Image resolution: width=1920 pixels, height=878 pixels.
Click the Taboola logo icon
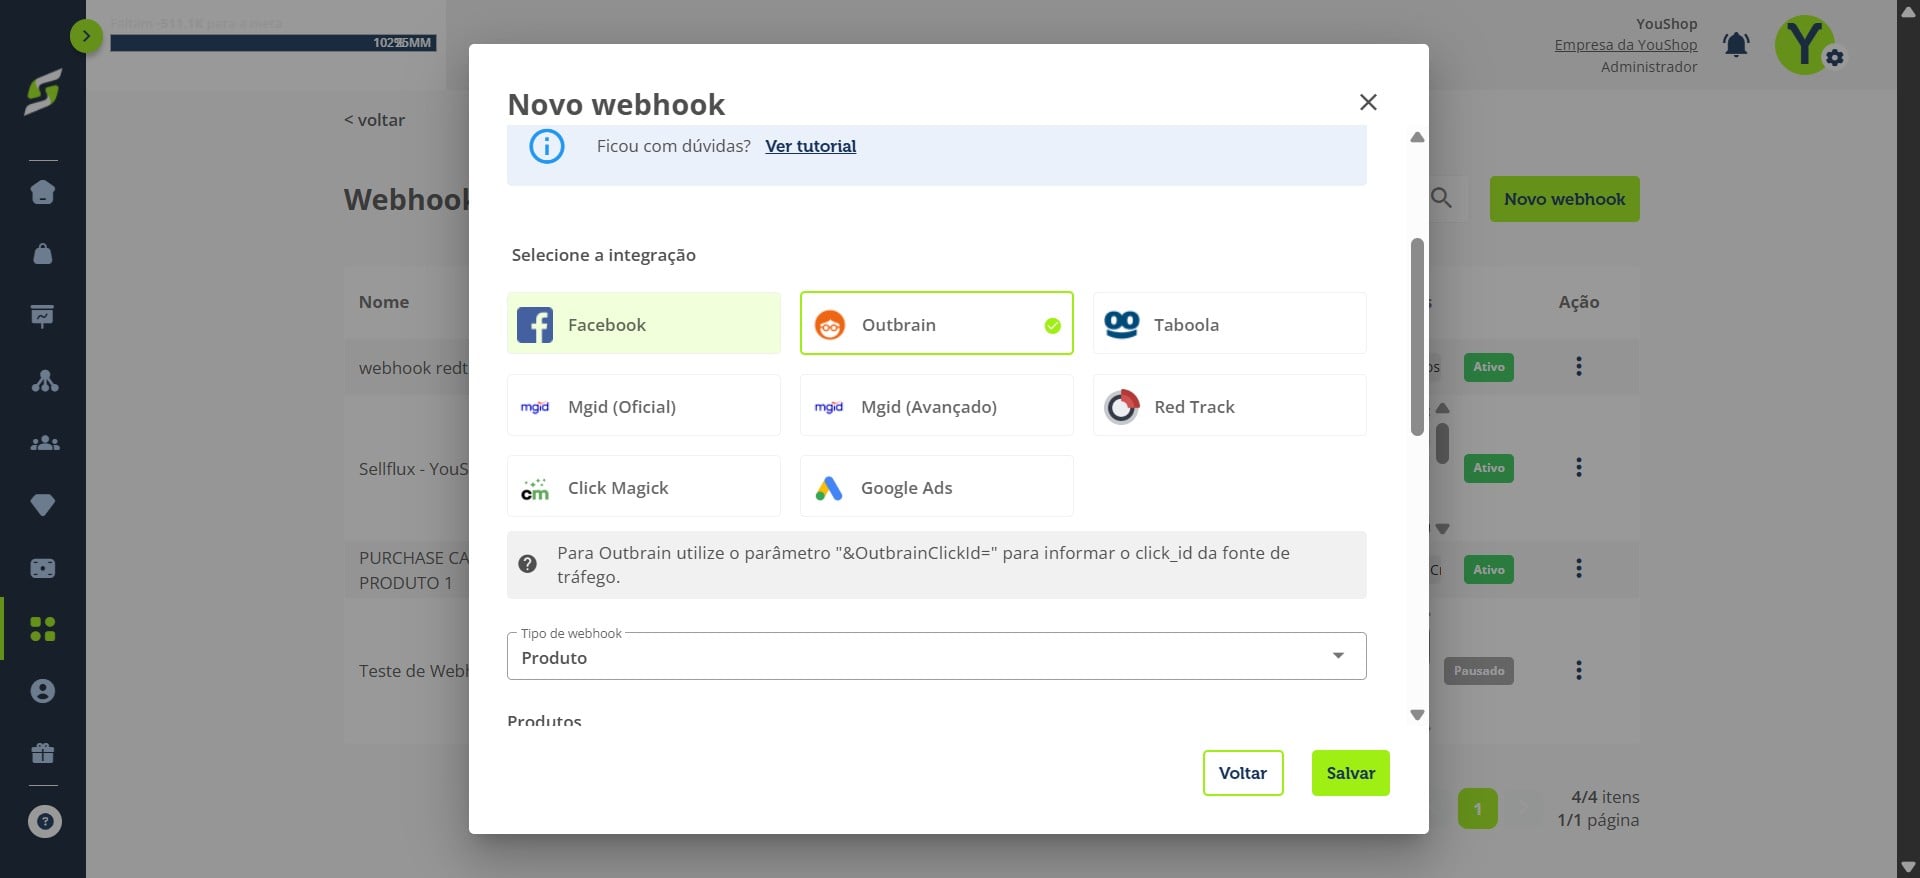click(x=1121, y=324)
